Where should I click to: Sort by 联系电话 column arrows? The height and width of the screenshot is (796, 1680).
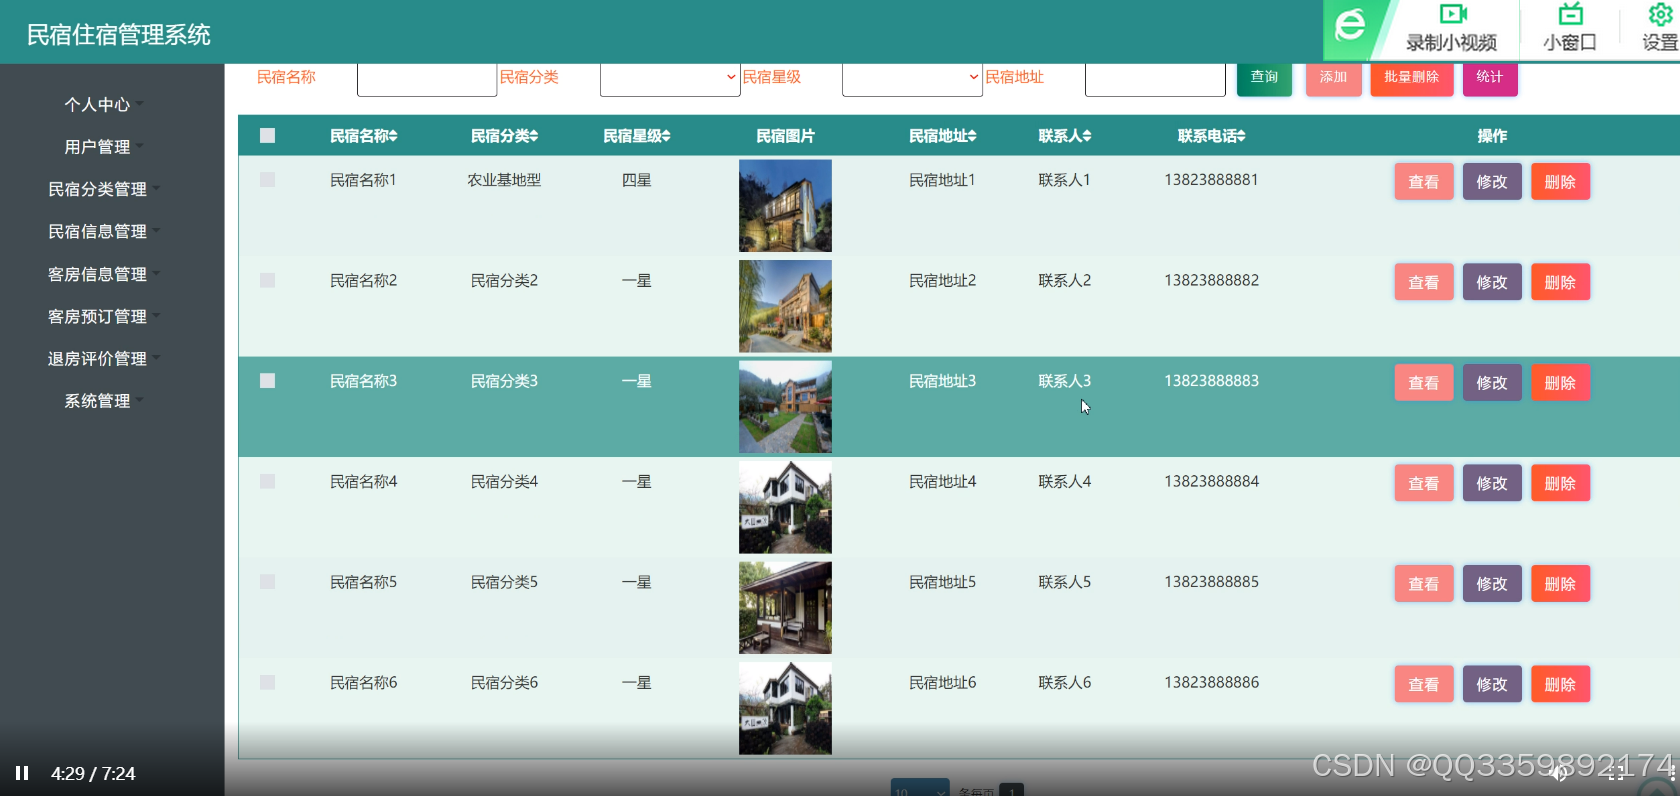pos(1241,136)
